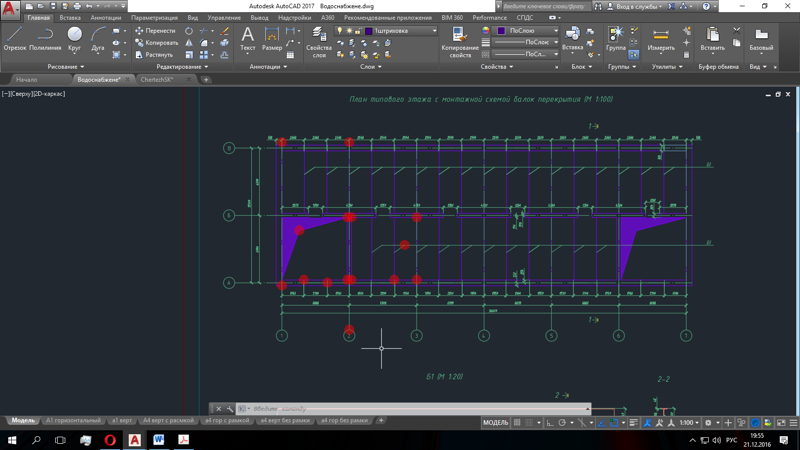Select the Отрезок line tool
800x450 pixels.
click(x=14, y=39)
